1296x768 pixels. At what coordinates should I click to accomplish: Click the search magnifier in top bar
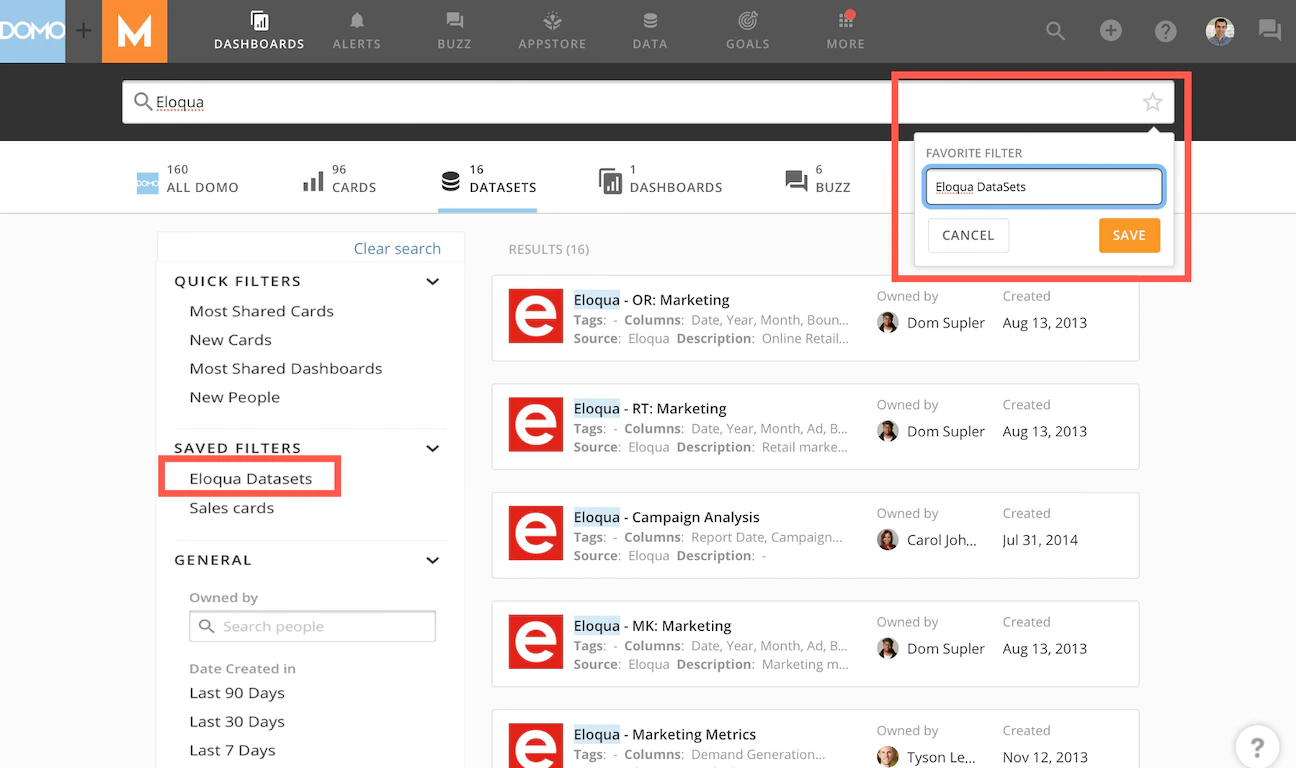1055,30
